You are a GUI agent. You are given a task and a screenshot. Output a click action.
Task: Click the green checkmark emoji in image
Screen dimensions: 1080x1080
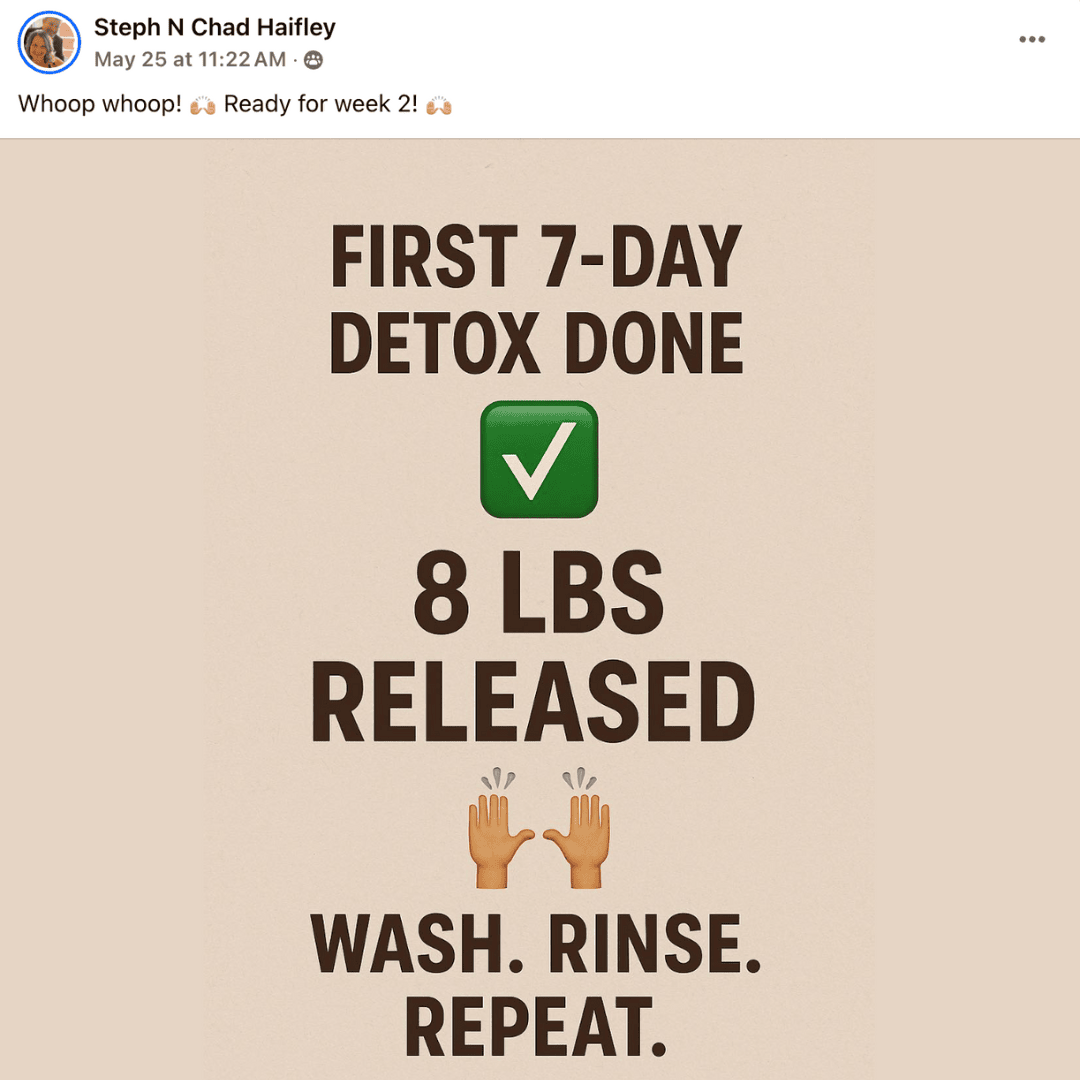click(x=539, y=459)
